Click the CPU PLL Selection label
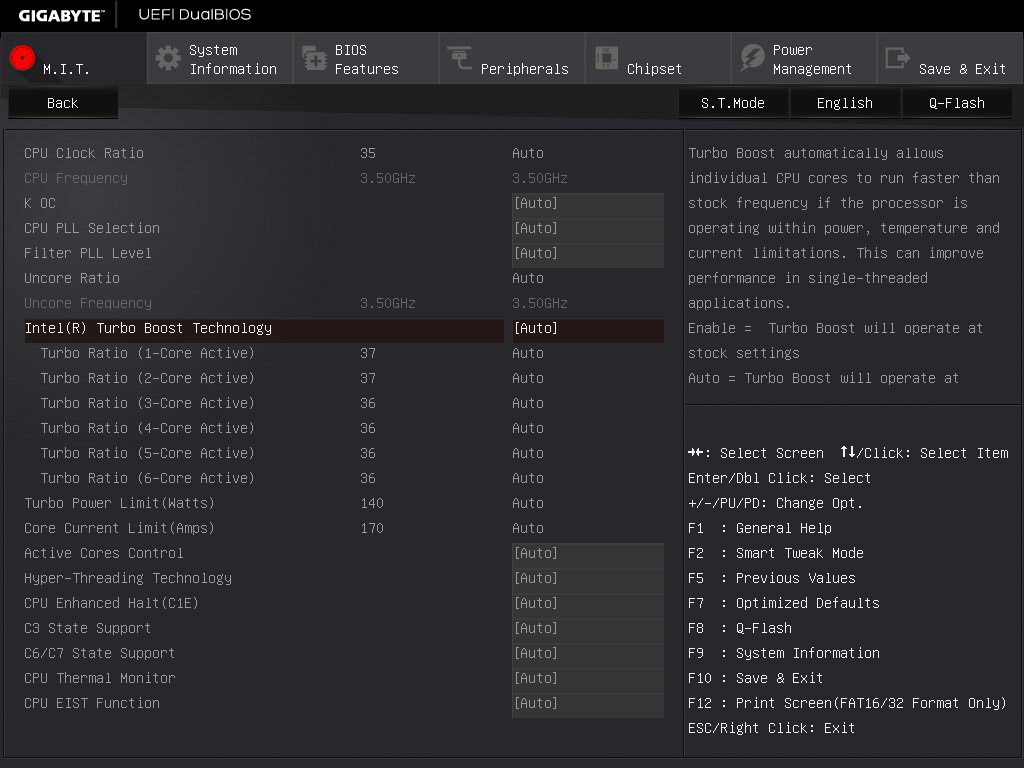Image resolution: width=1024 pixels, height=768 pixels. click(x=91, y=229)
